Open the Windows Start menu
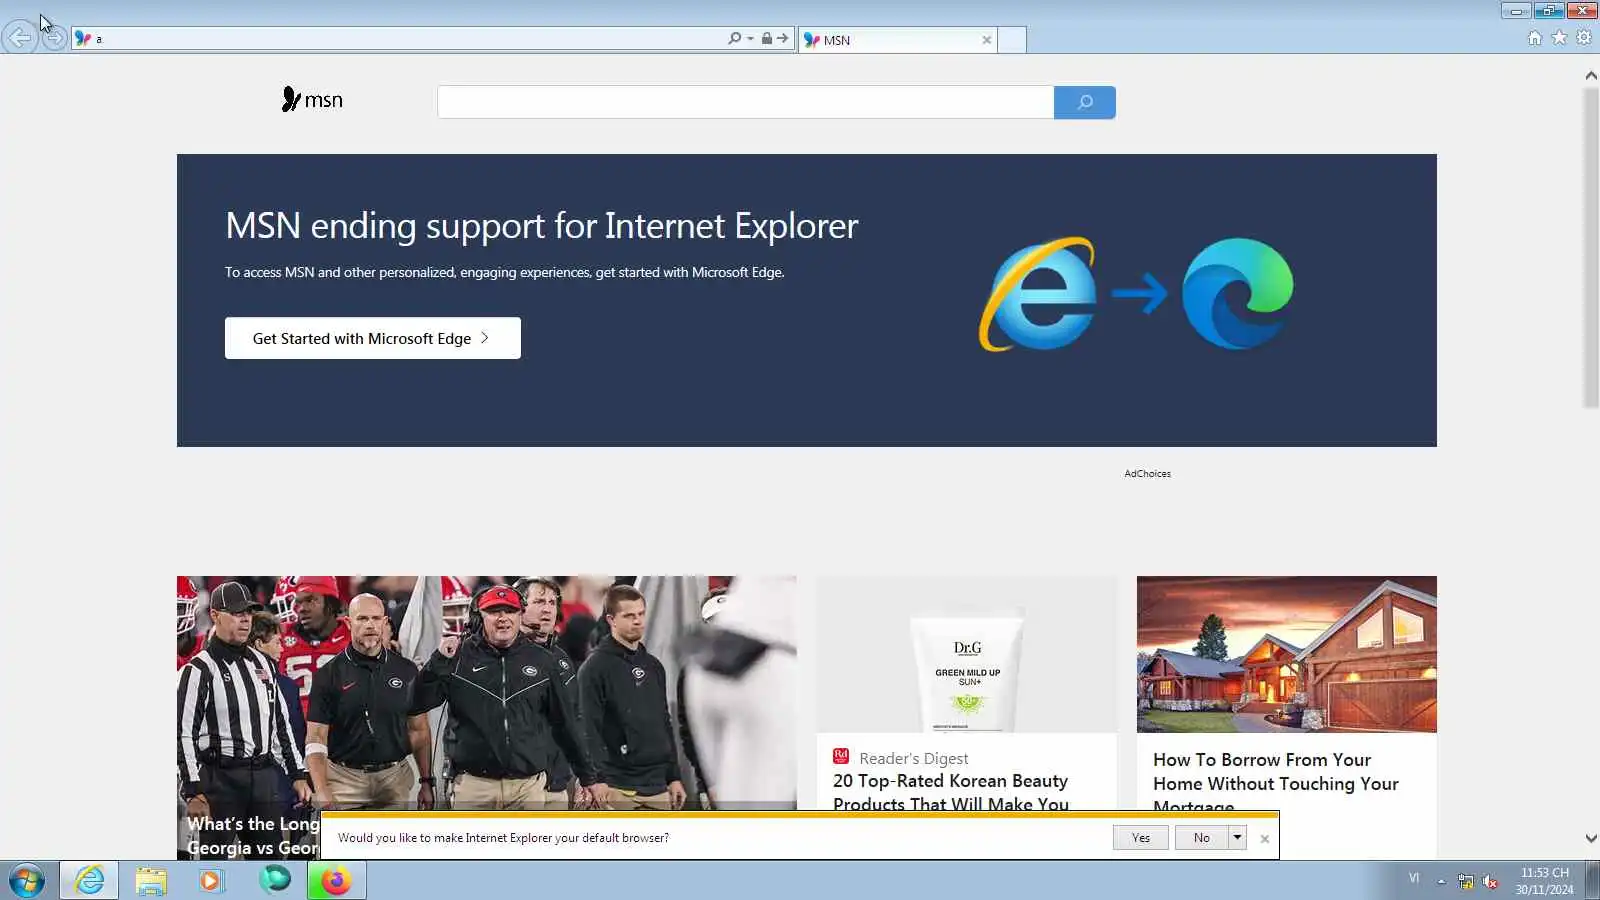Image resolution: width=1600 pixels, height=900 pixels. 27,881
